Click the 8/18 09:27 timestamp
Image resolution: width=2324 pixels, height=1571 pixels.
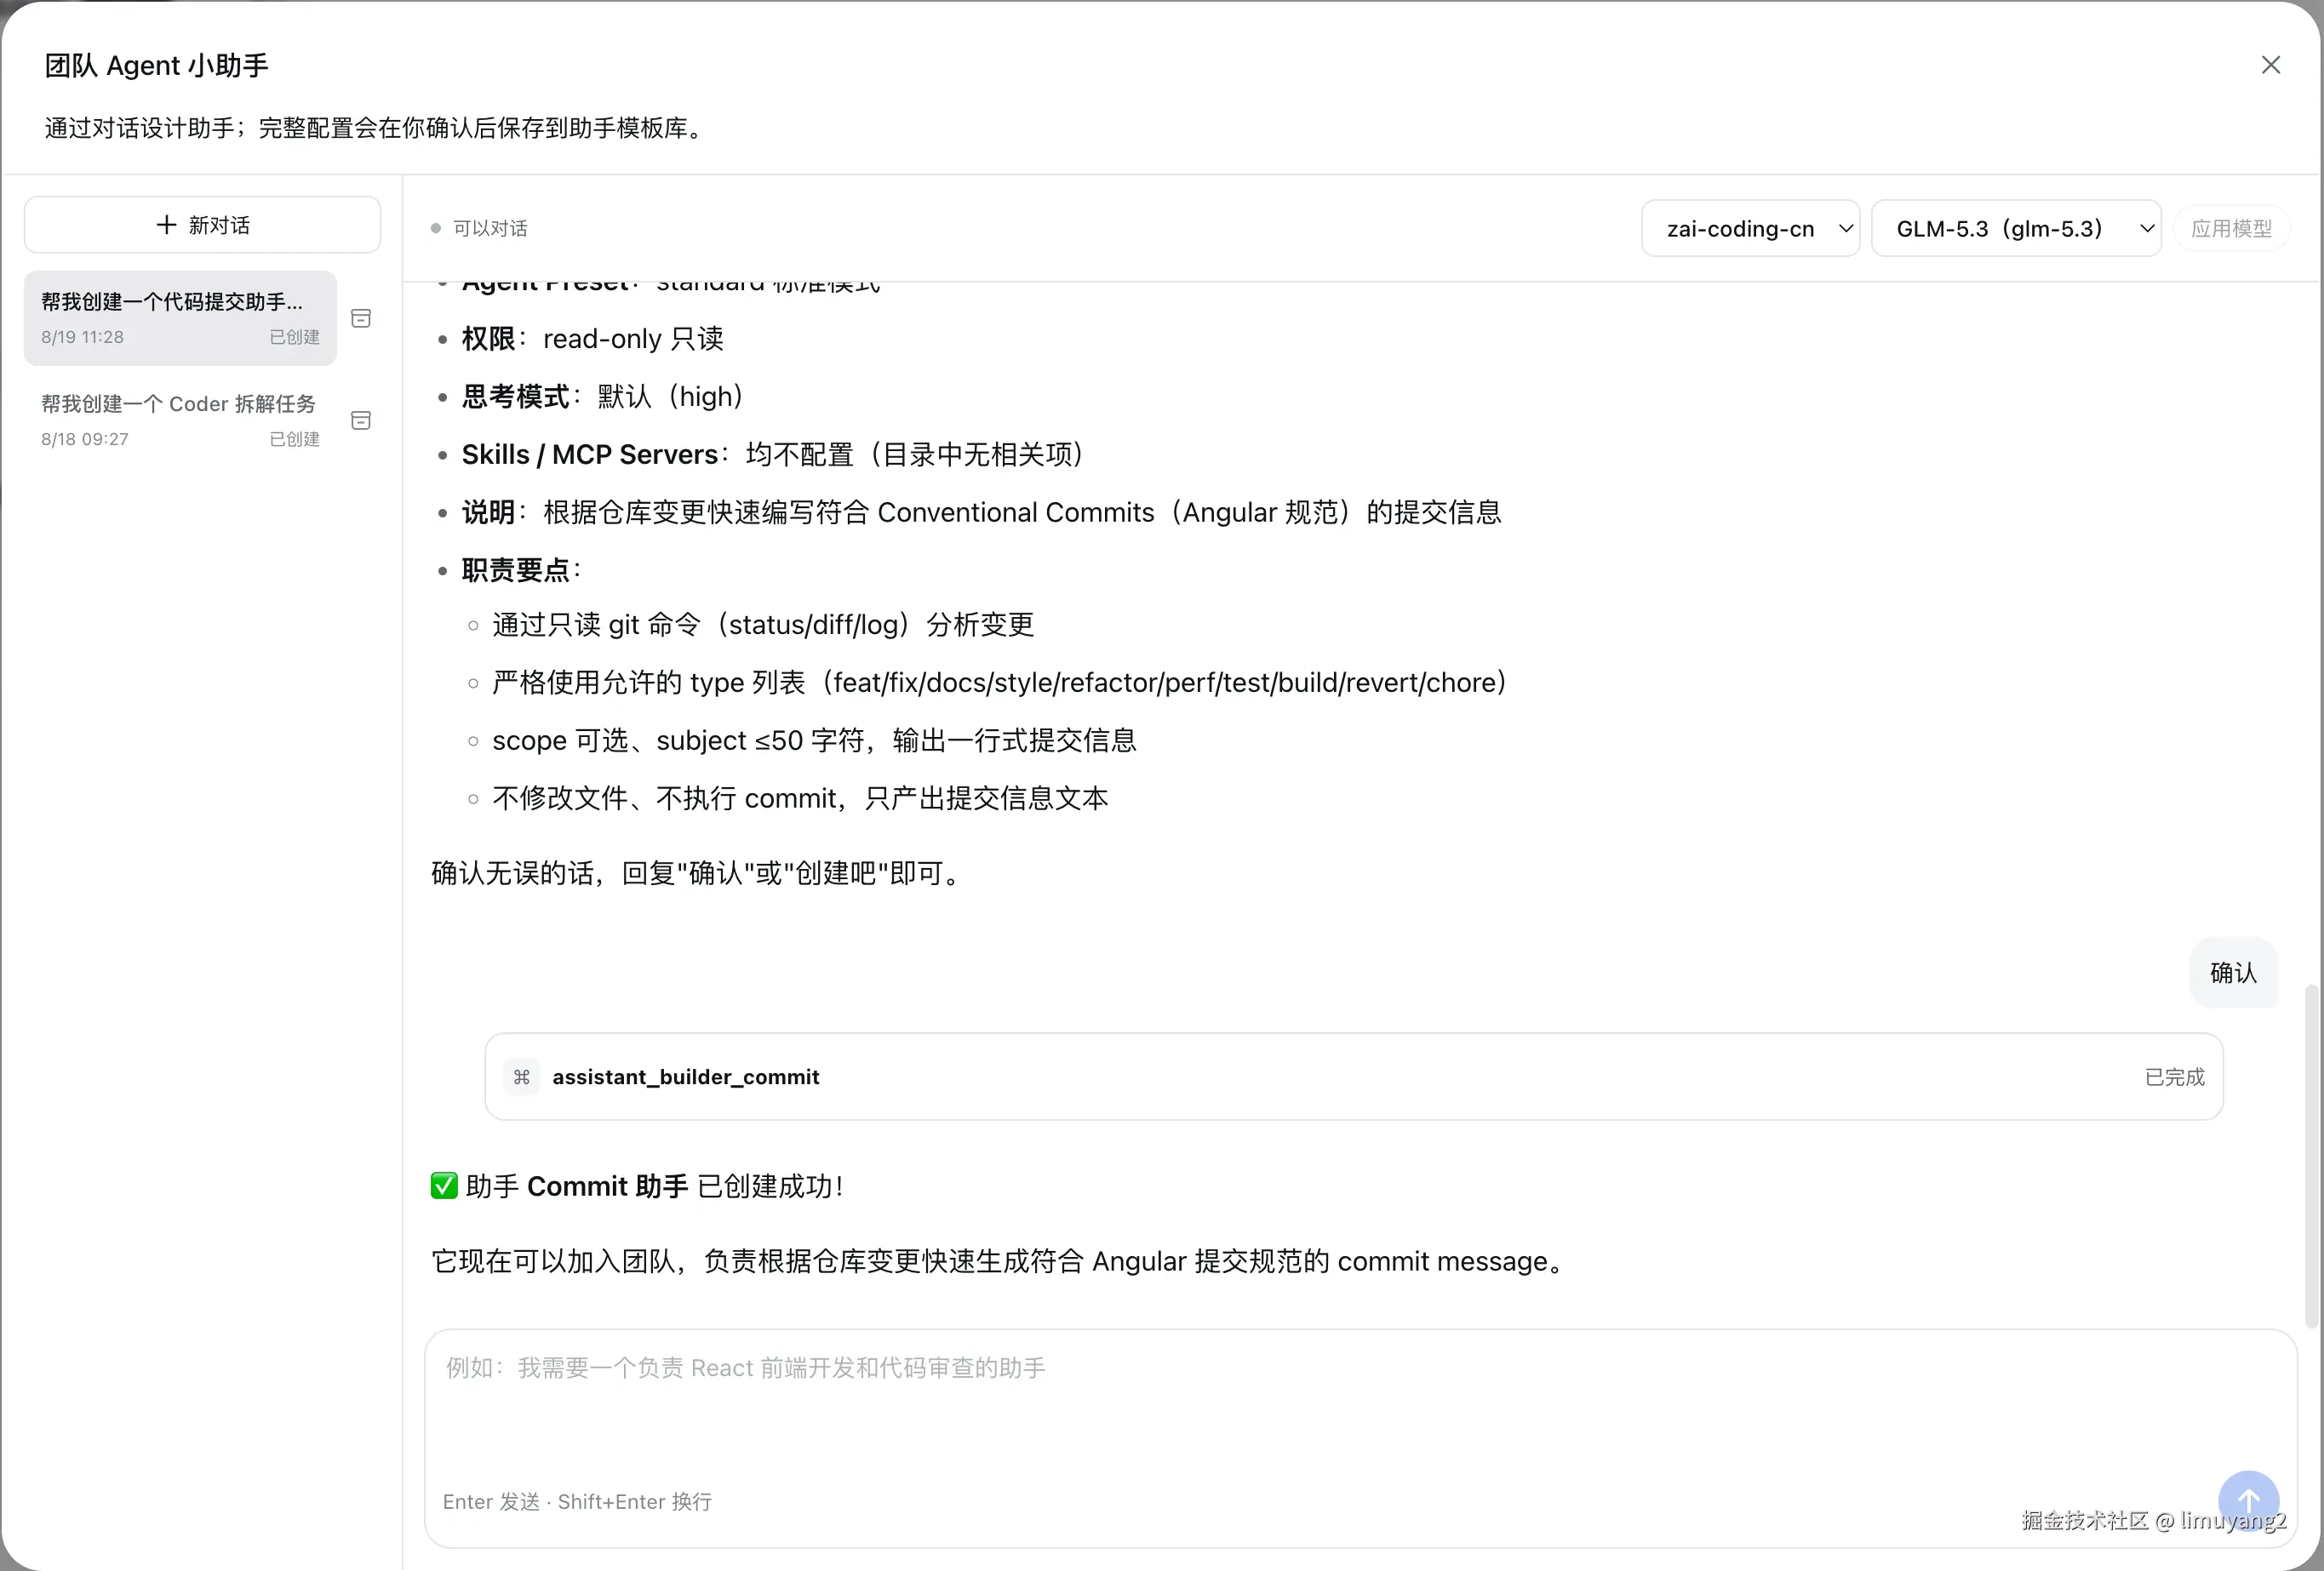pyautogui.click(x=84, y=439)
